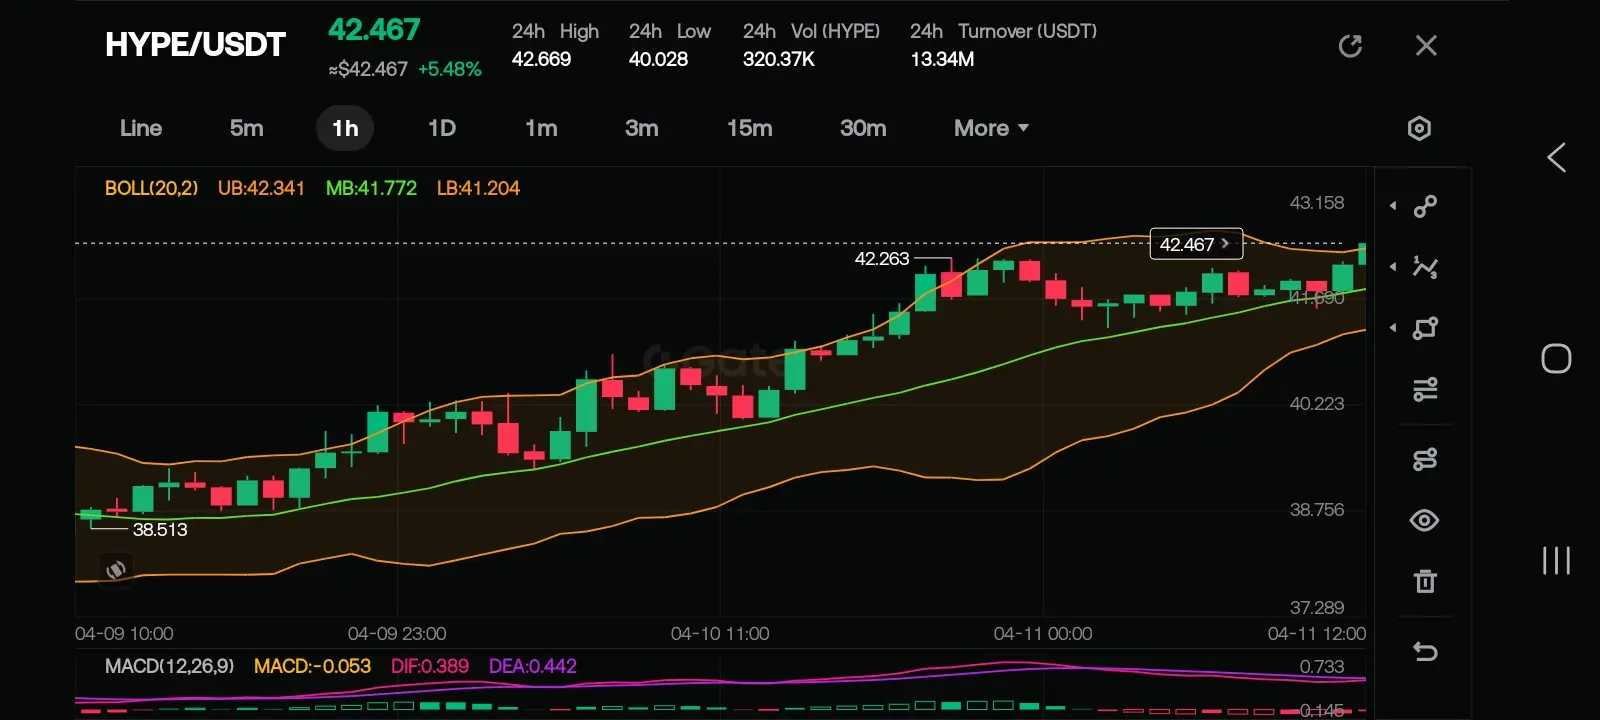Tap the DIF:0.389 readout

tap(430, 666)
